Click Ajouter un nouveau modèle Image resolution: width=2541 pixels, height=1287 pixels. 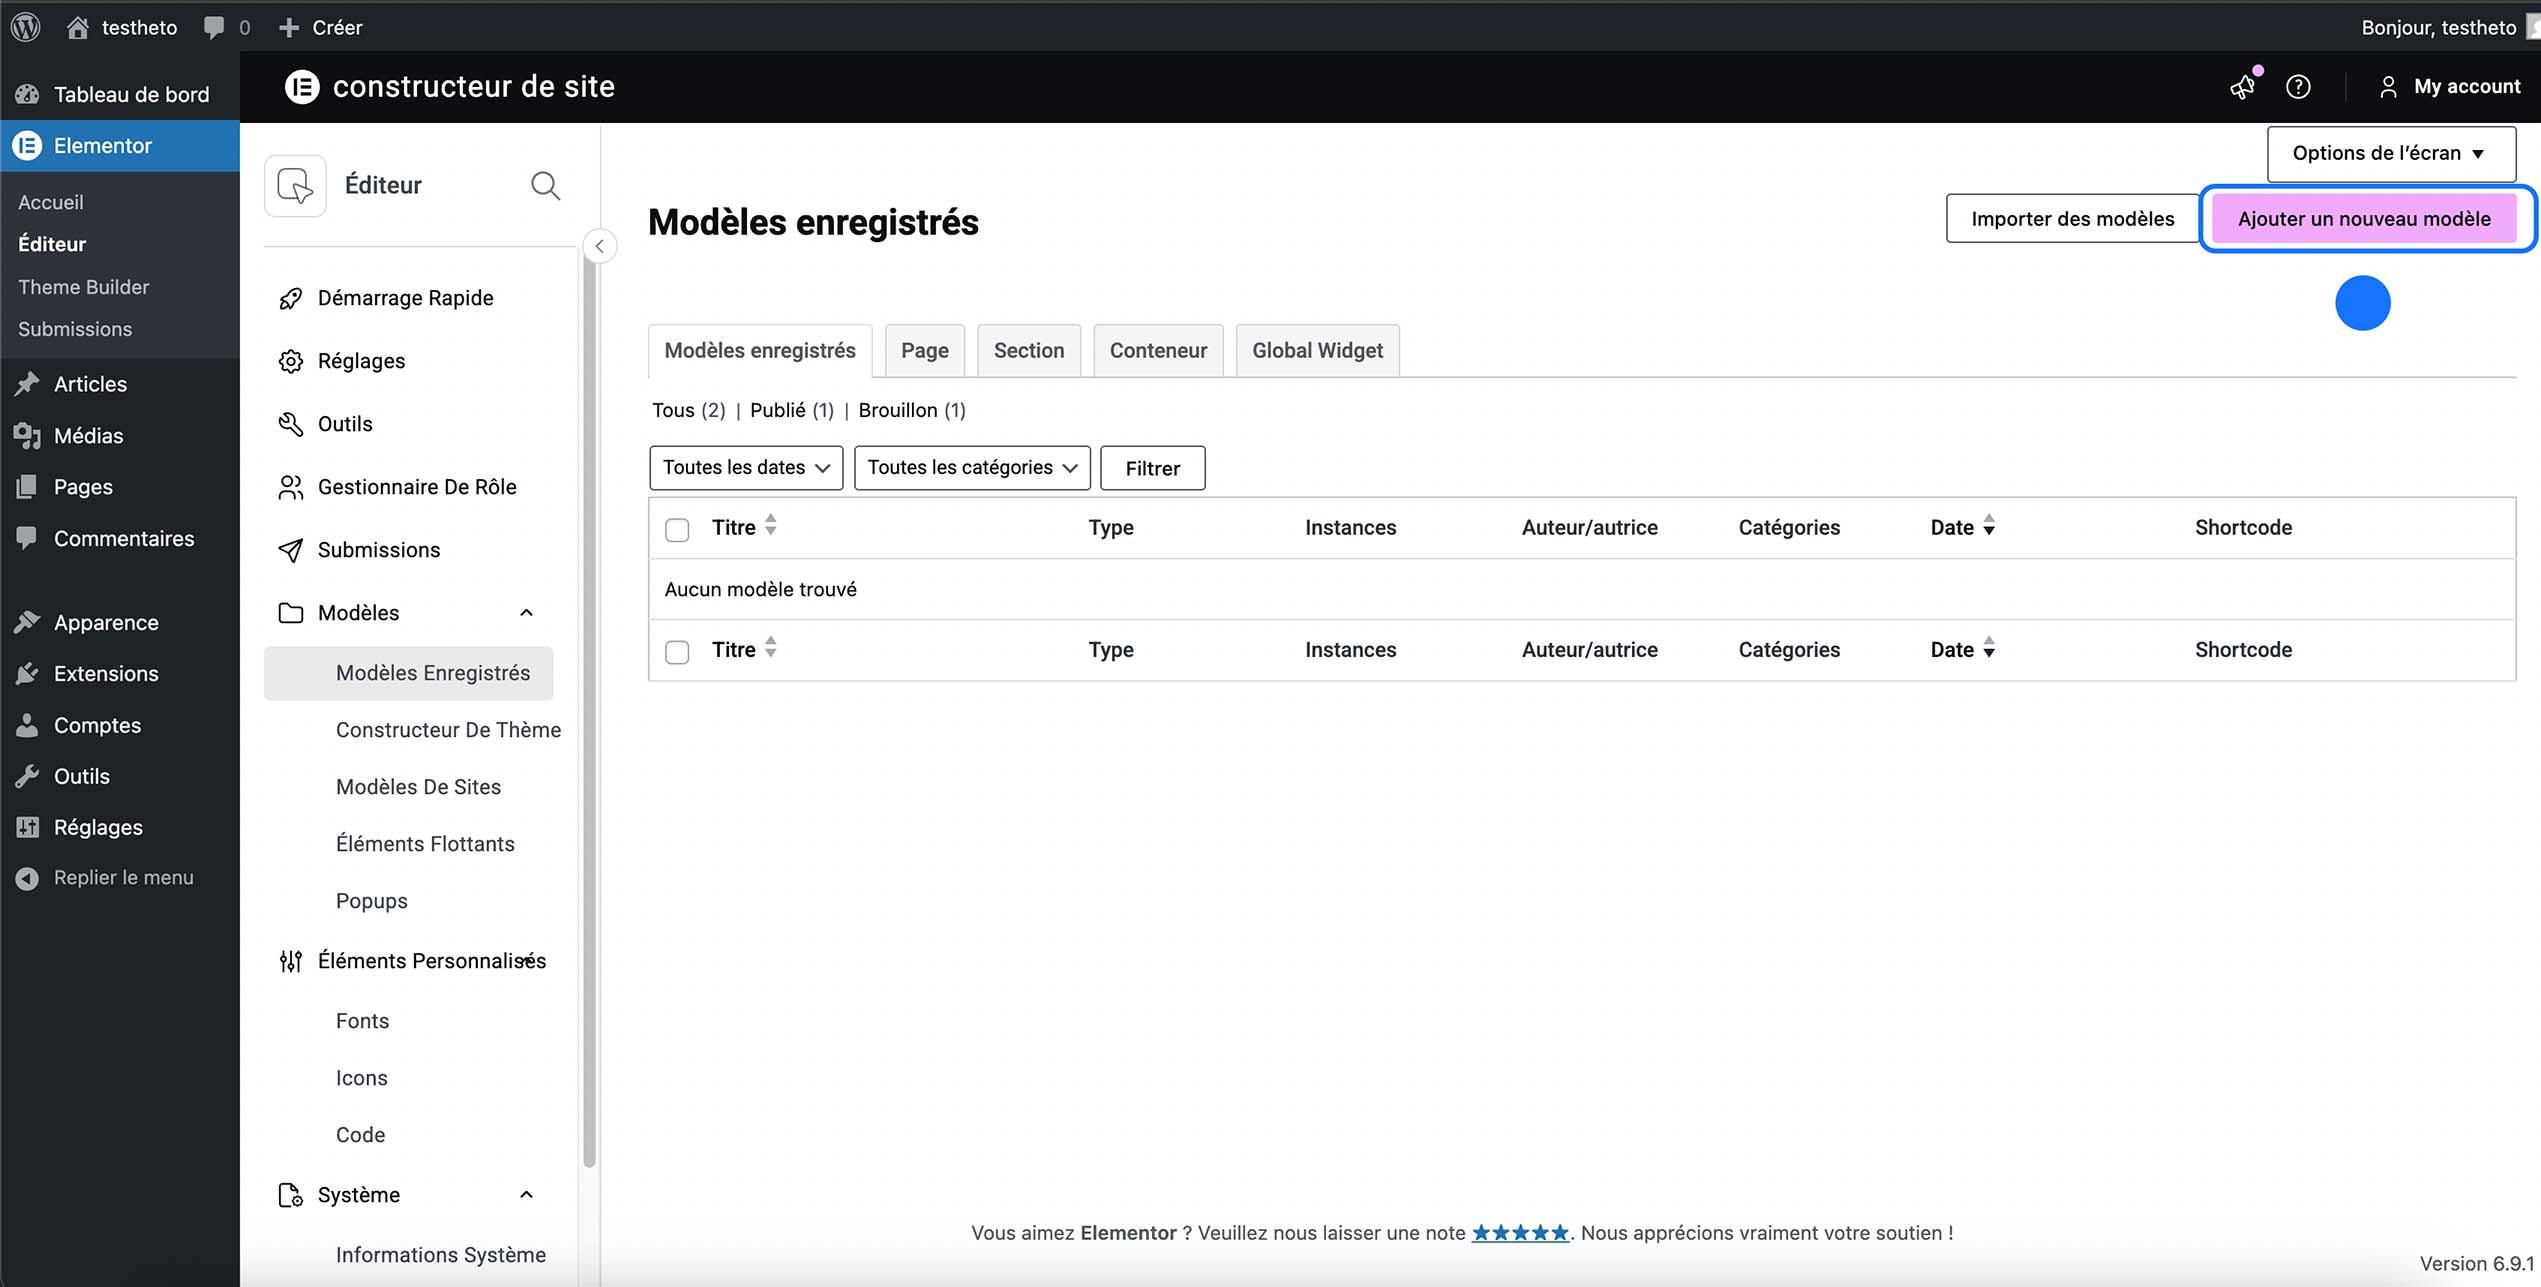click(x=2365, y=218)
